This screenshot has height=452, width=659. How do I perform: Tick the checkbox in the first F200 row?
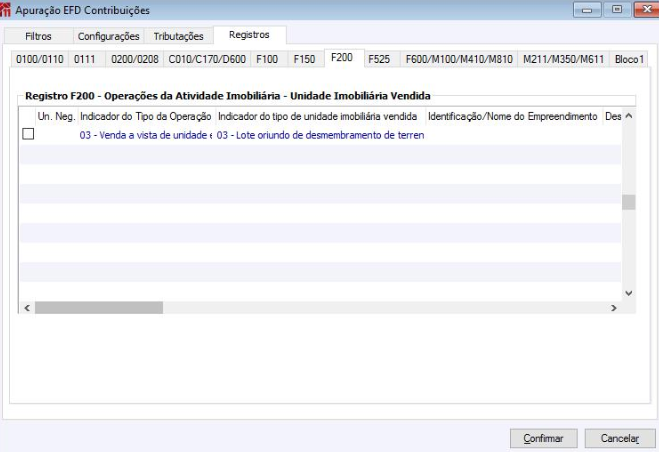click(x=28, y=134)
